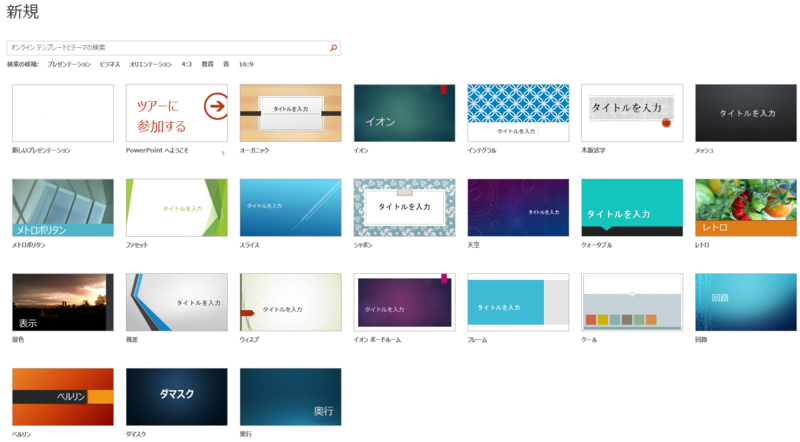This screenshot has width=800, height=442.
Task: Open the blank 新しいプレゼンテーション thumbnail
Action: click(63, 113)
